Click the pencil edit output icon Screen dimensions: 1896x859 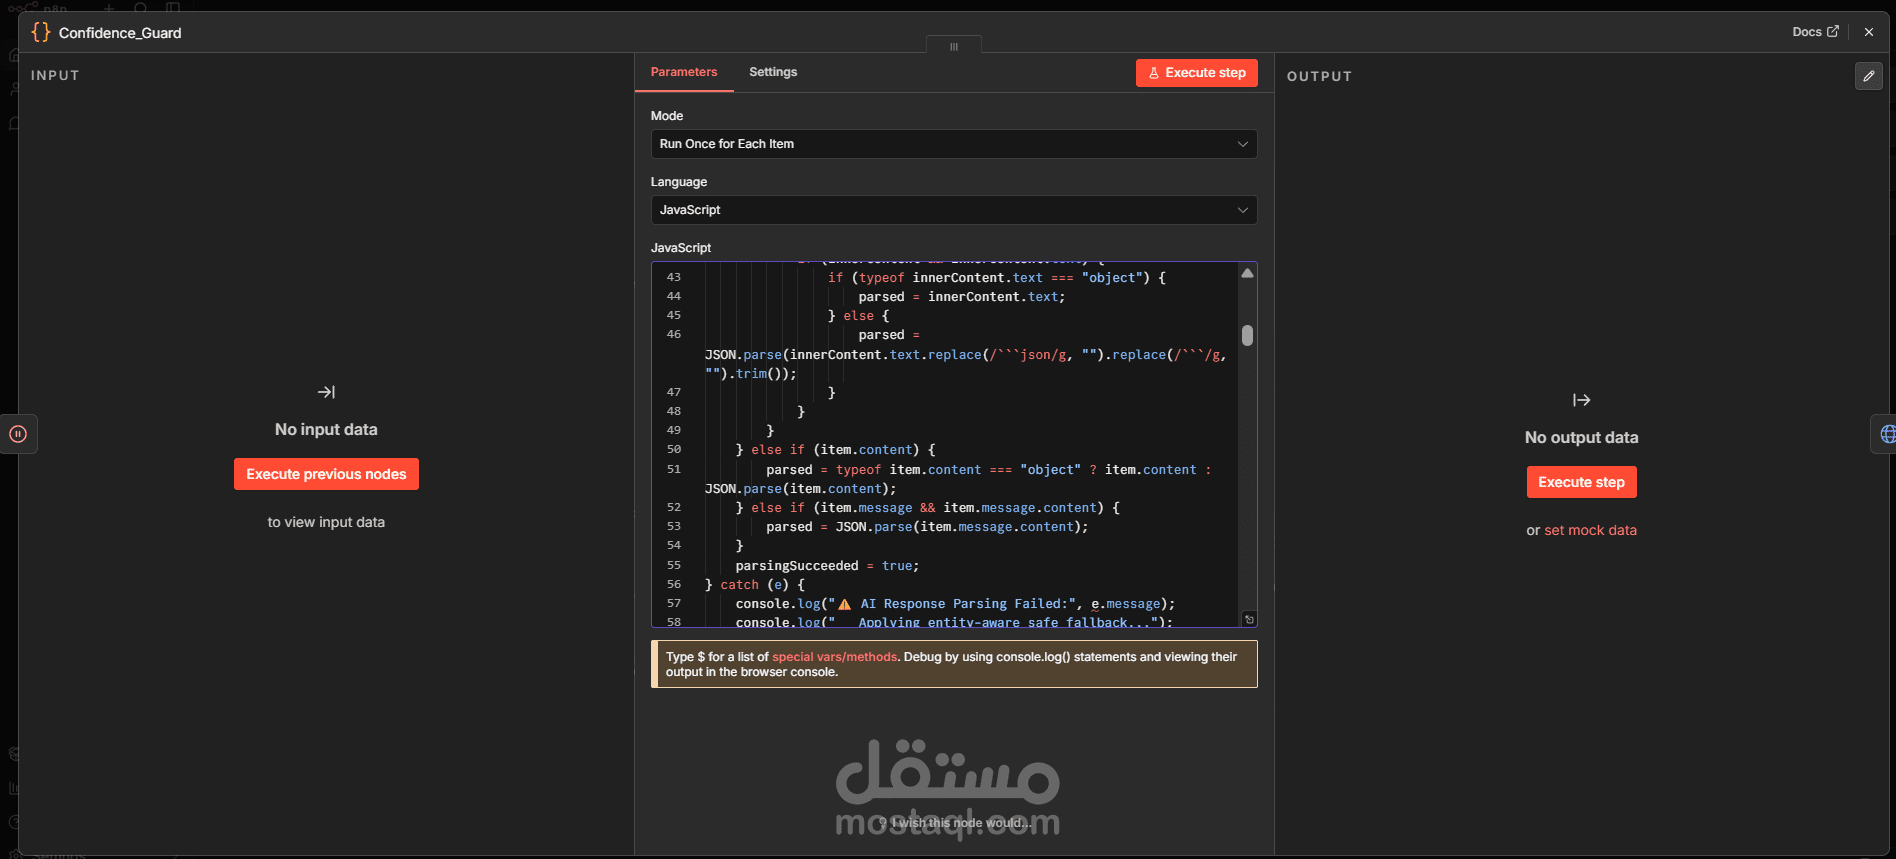tap(1869, 76)
